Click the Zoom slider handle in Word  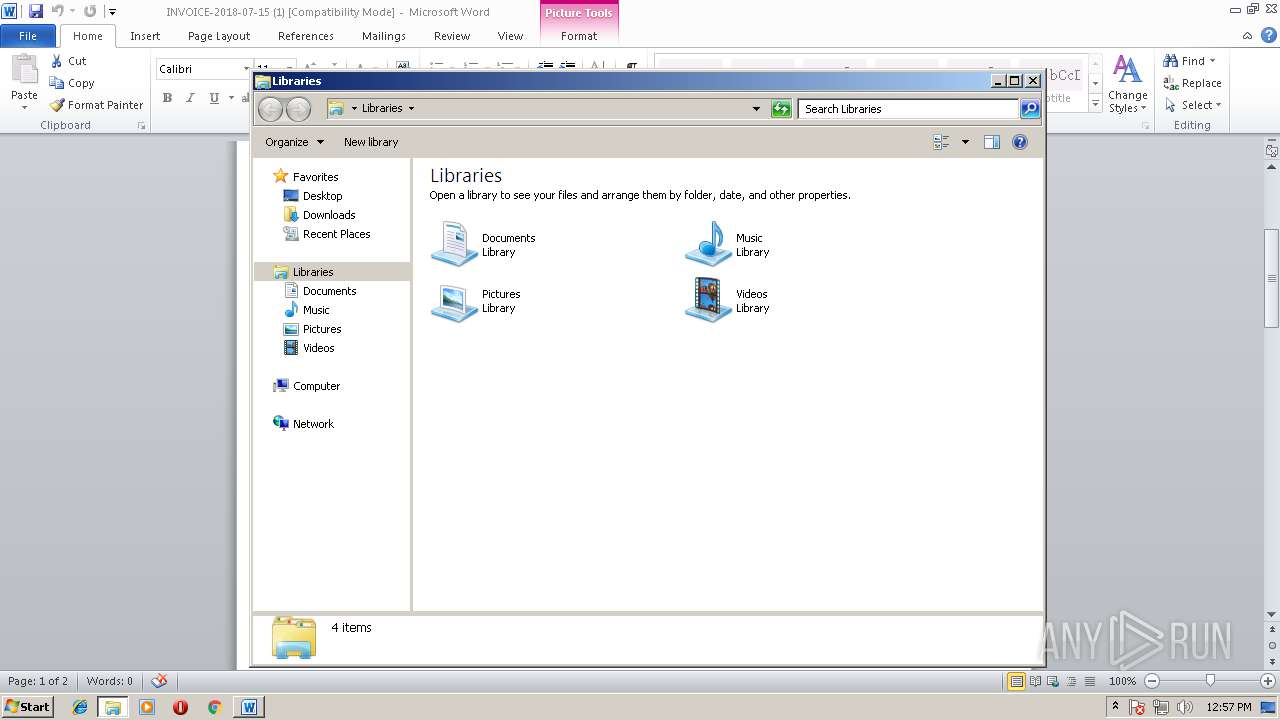point(1210,681)
